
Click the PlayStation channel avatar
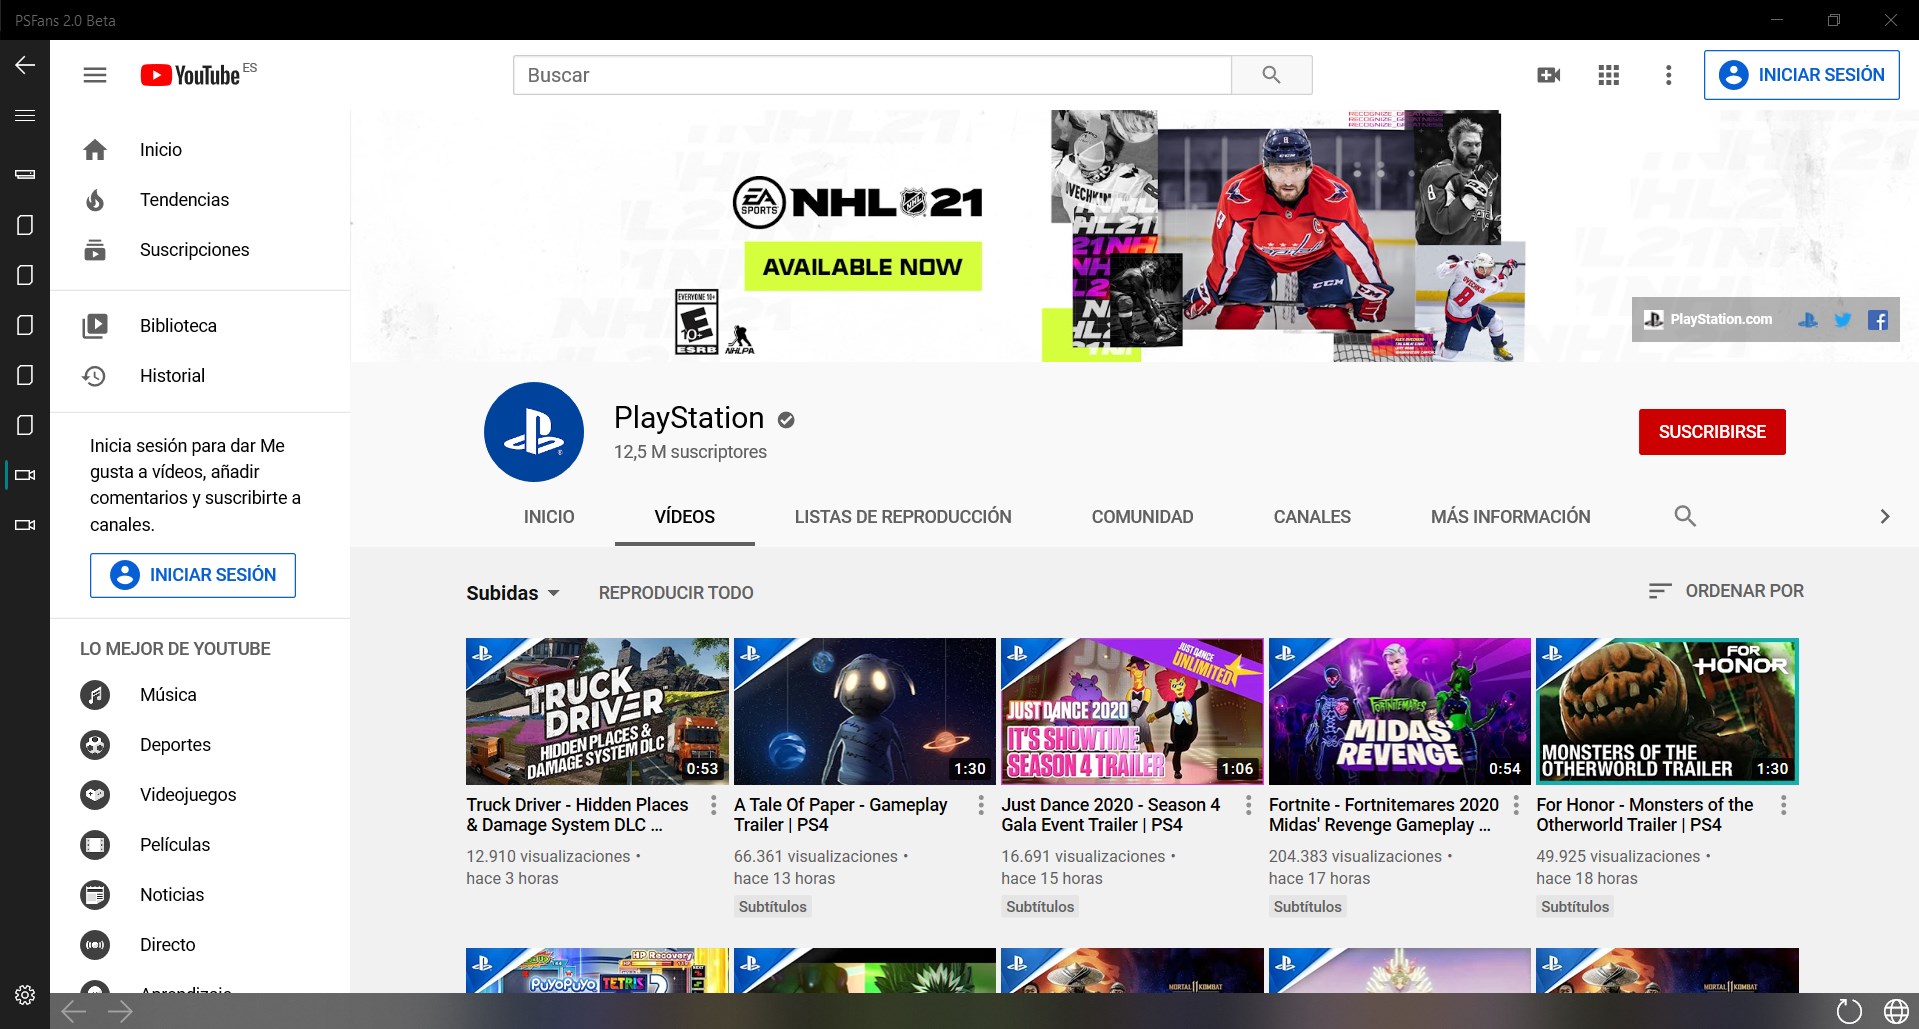tap(534, 432)
